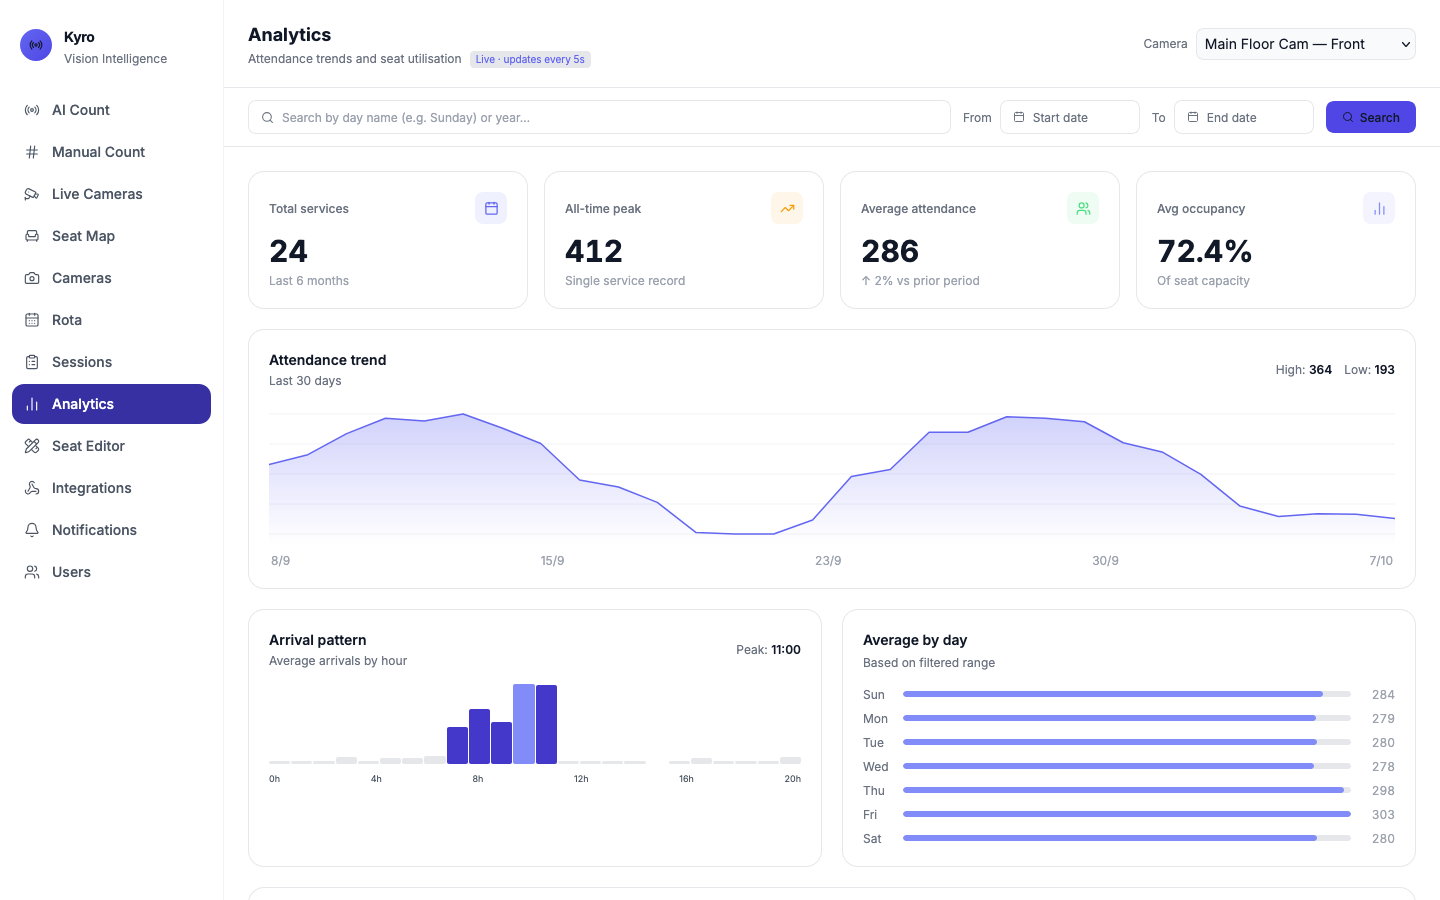This screenshot has height=900, width=1440.
Task: Click the Friday average attendance bar
Action: [x=1127, y=814]
